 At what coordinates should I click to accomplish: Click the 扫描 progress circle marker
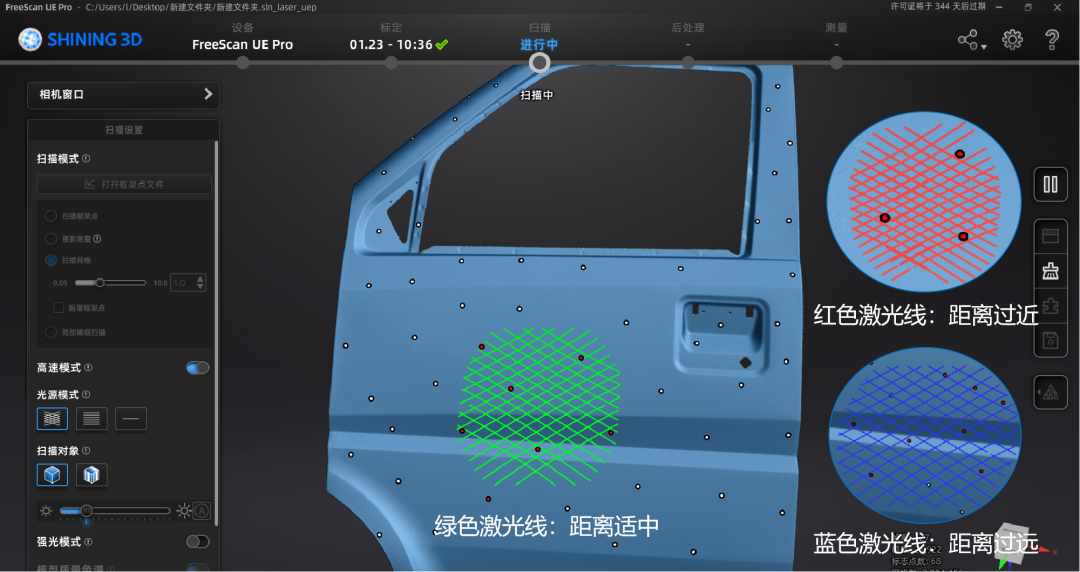click(x=539, y=63)
